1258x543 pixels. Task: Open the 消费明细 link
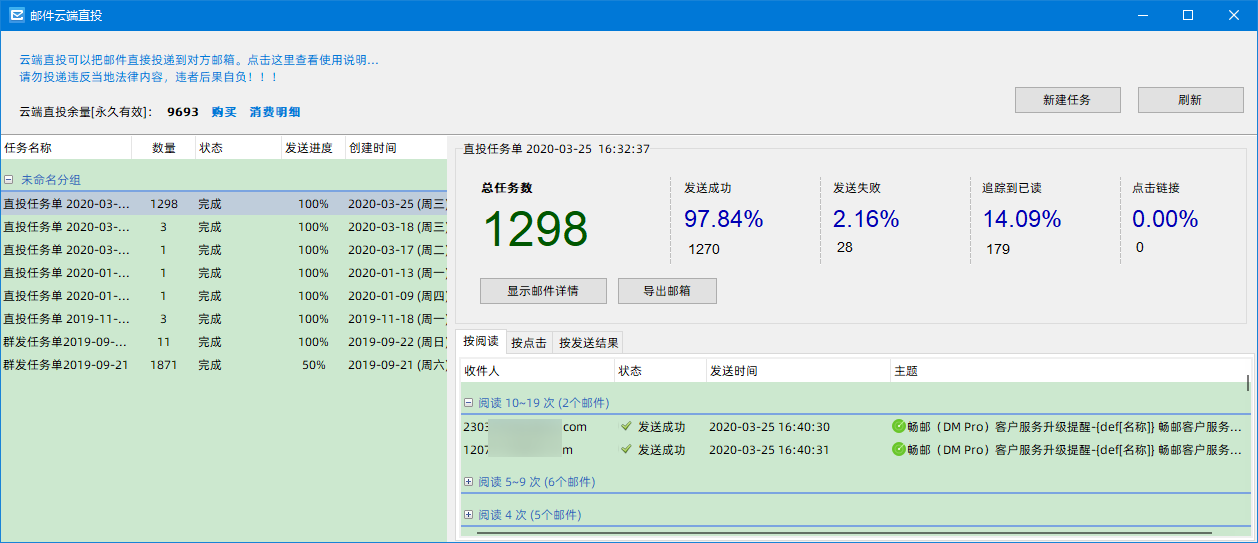(x=275, y=112)
